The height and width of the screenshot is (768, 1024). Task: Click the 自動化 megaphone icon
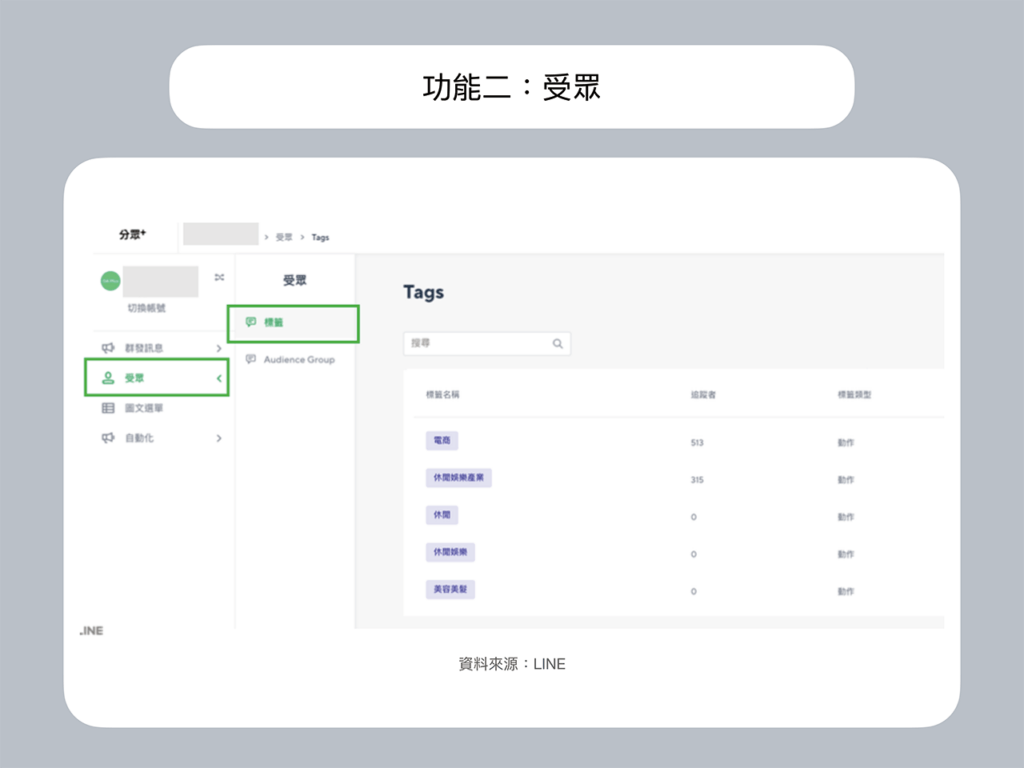click(x=108, y=438)
